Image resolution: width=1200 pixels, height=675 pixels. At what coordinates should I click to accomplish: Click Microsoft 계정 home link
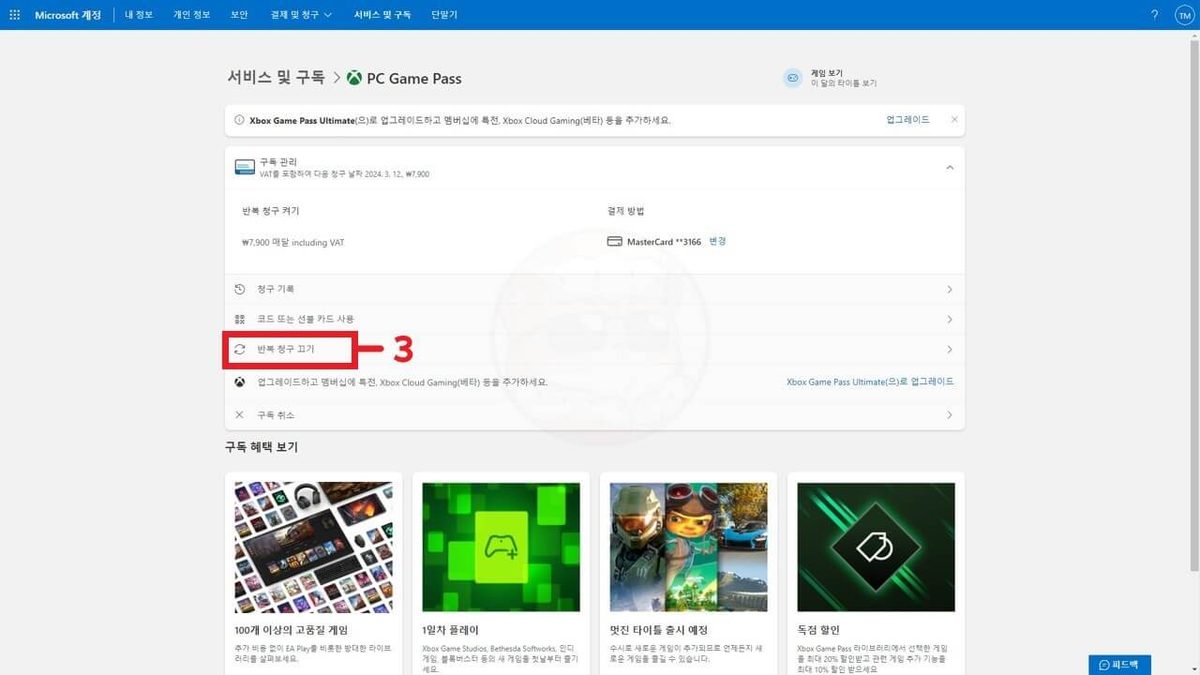(68, 15)
